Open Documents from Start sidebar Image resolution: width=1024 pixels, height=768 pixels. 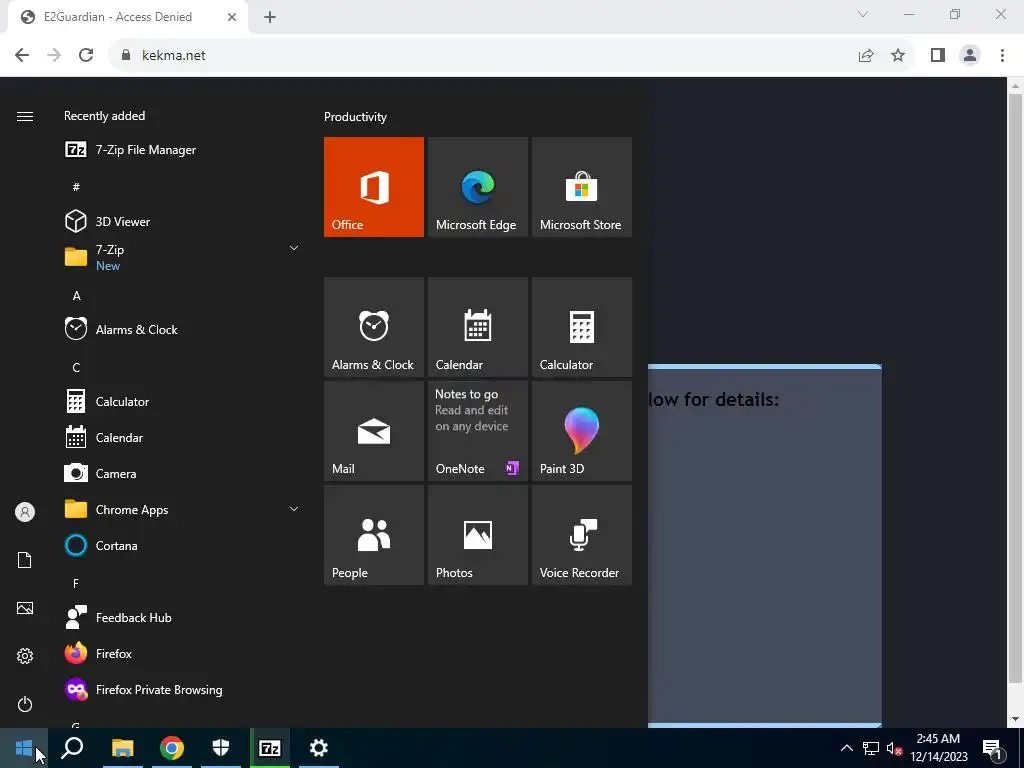tap(25, 560)
